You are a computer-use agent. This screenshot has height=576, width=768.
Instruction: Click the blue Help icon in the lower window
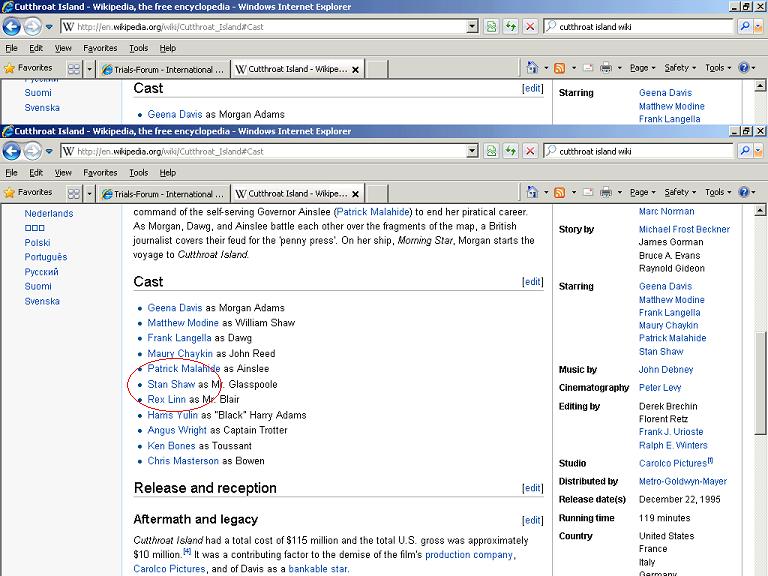click(744, 192)
